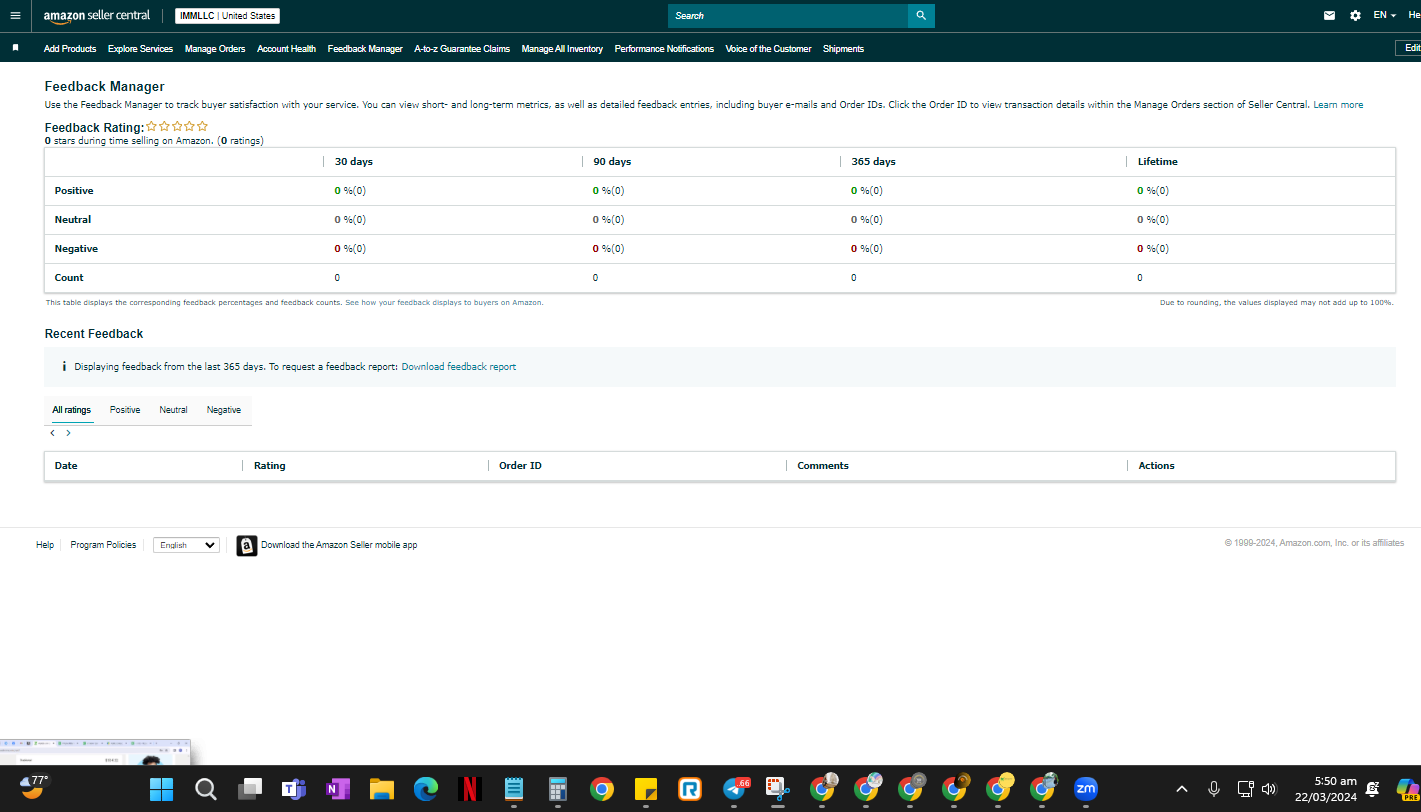Click the feedback rating stars
1421x812 pixels.
177,127
